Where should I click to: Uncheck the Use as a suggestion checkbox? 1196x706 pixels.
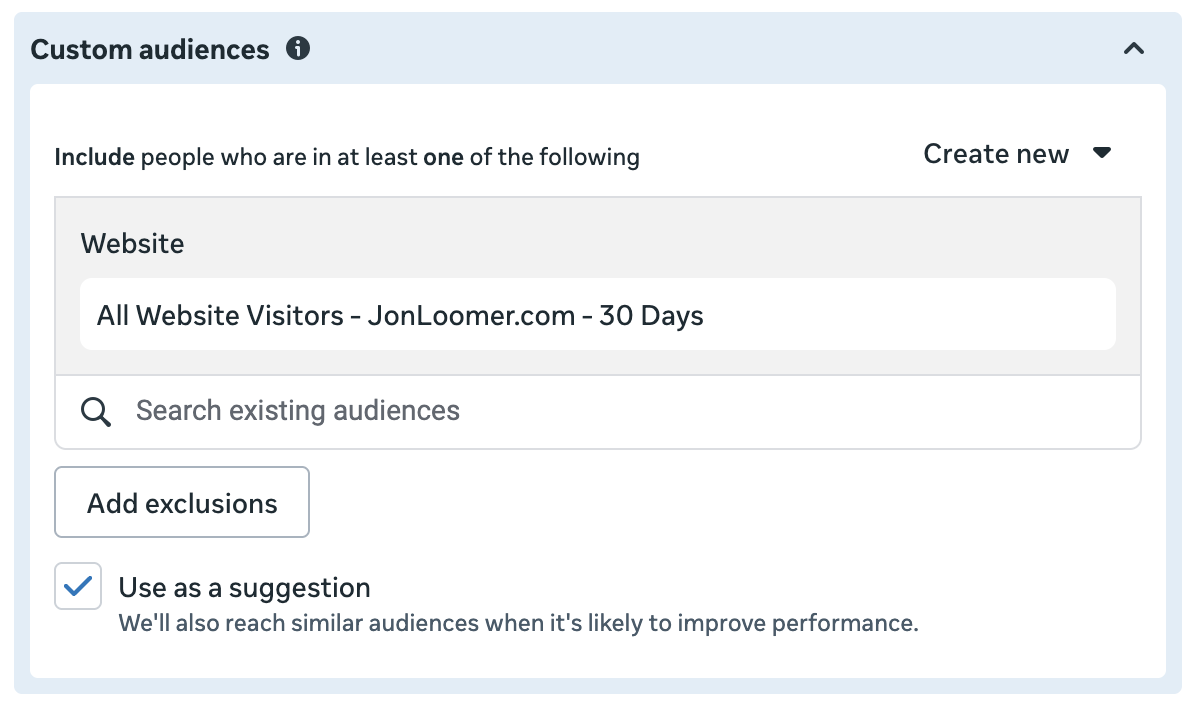(x=78, y=587)
